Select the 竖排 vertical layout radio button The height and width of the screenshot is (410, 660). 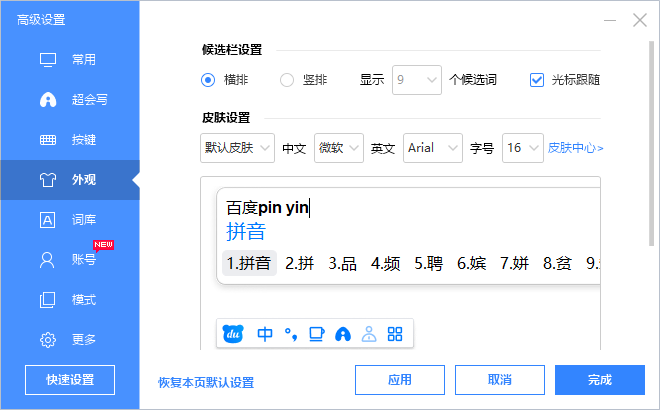click(287, 80)
